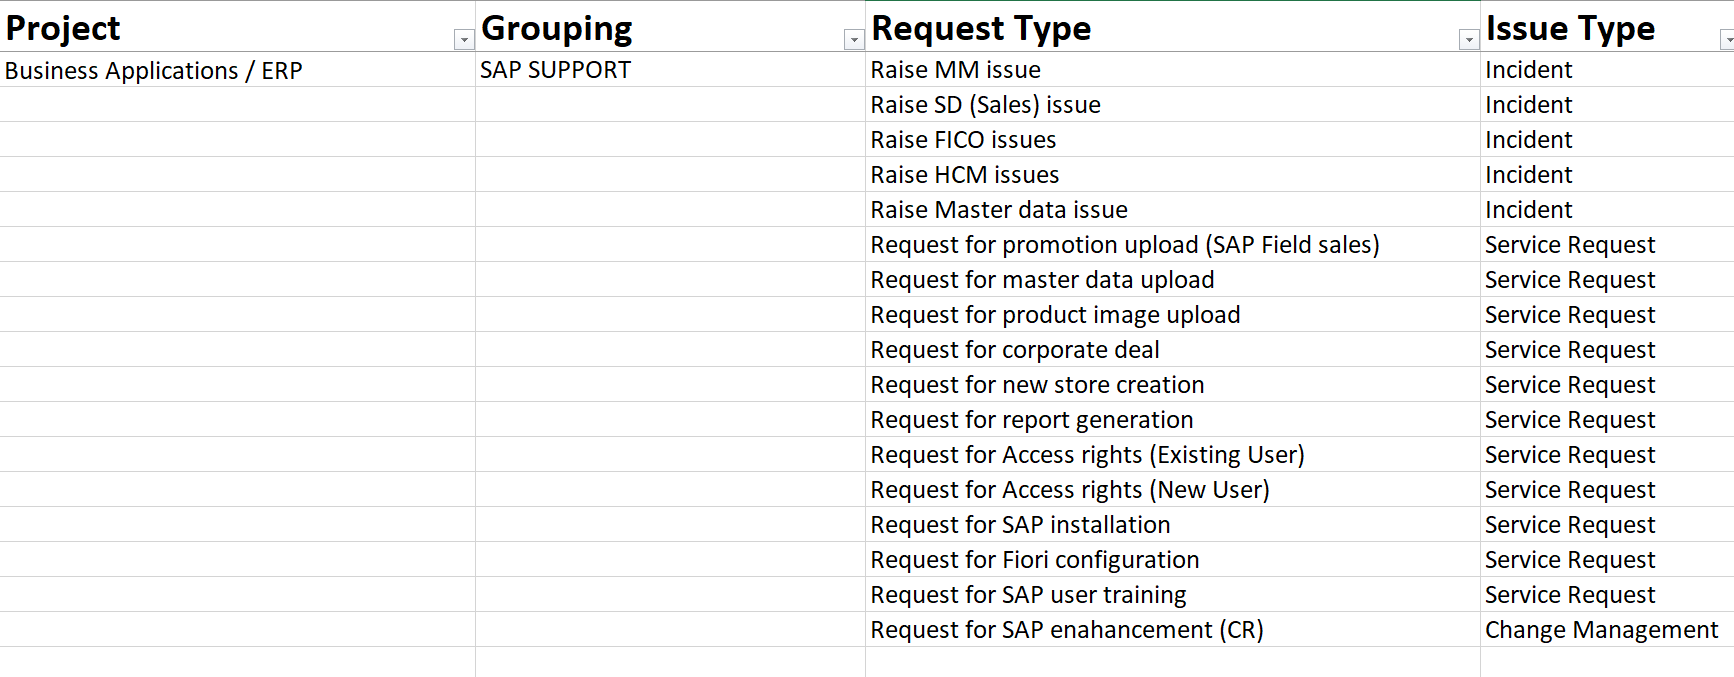
Task: Select Request for Access rights (Existing User)
Action: click(x=1172, y=455)
